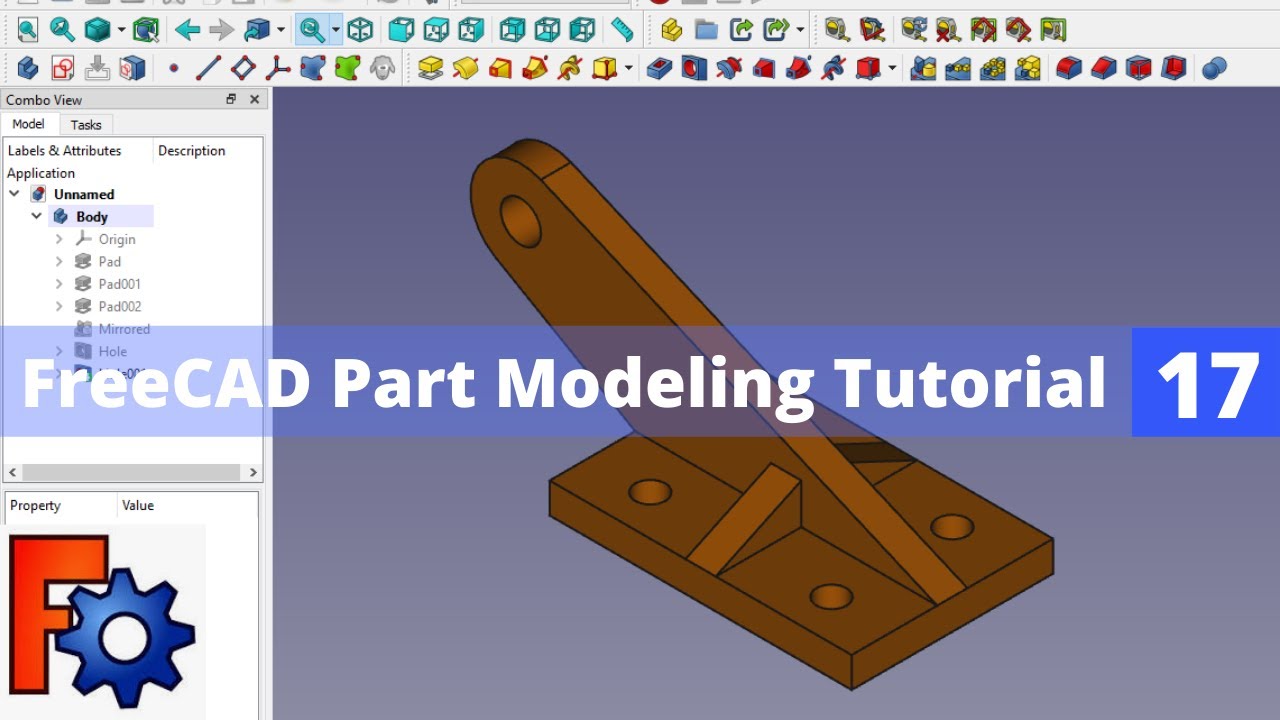Select the Chamfer tool

1103,68
